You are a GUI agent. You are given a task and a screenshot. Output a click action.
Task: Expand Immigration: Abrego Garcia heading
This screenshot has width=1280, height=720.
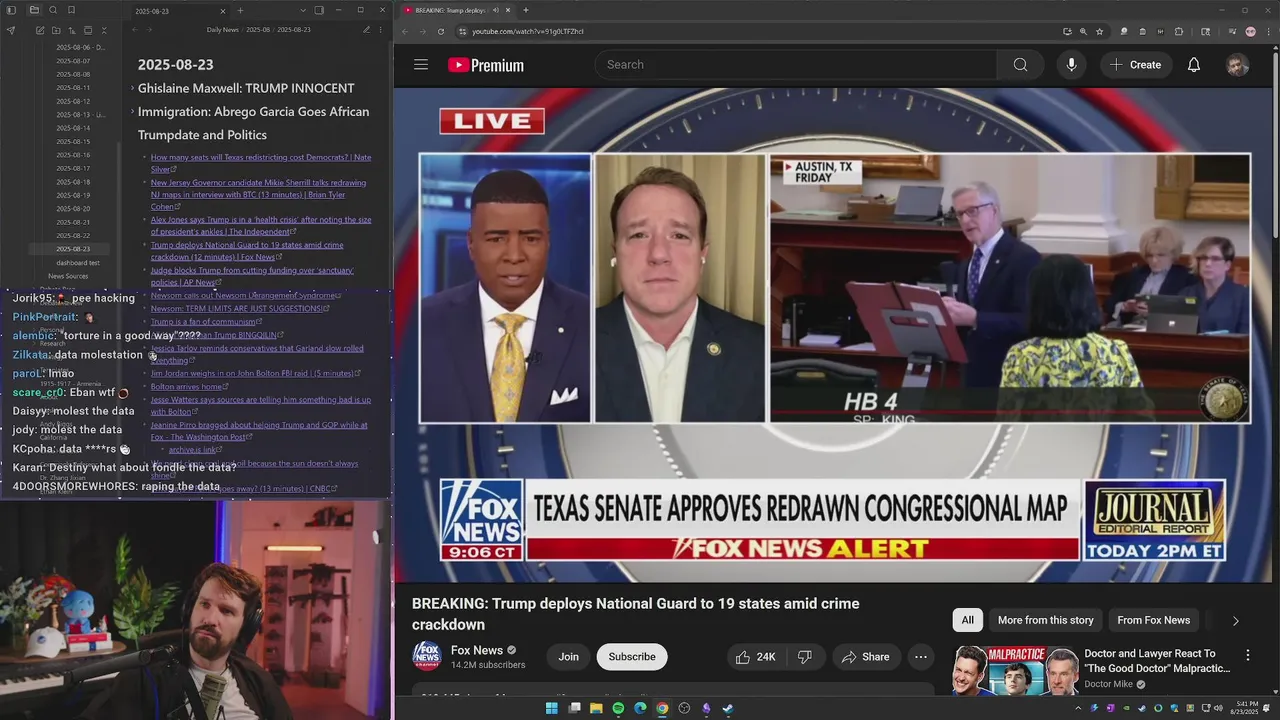(132, 112)
